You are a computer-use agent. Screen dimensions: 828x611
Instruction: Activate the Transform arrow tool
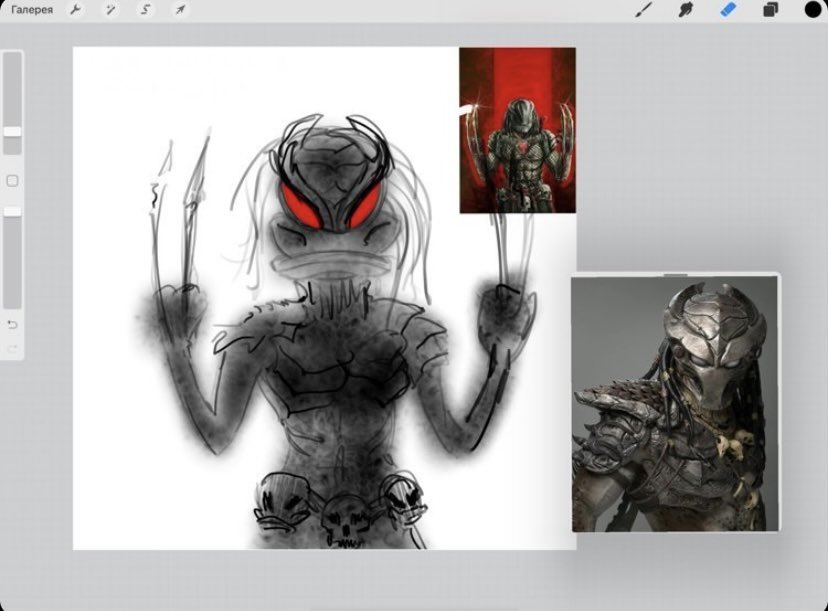(180, 10)
